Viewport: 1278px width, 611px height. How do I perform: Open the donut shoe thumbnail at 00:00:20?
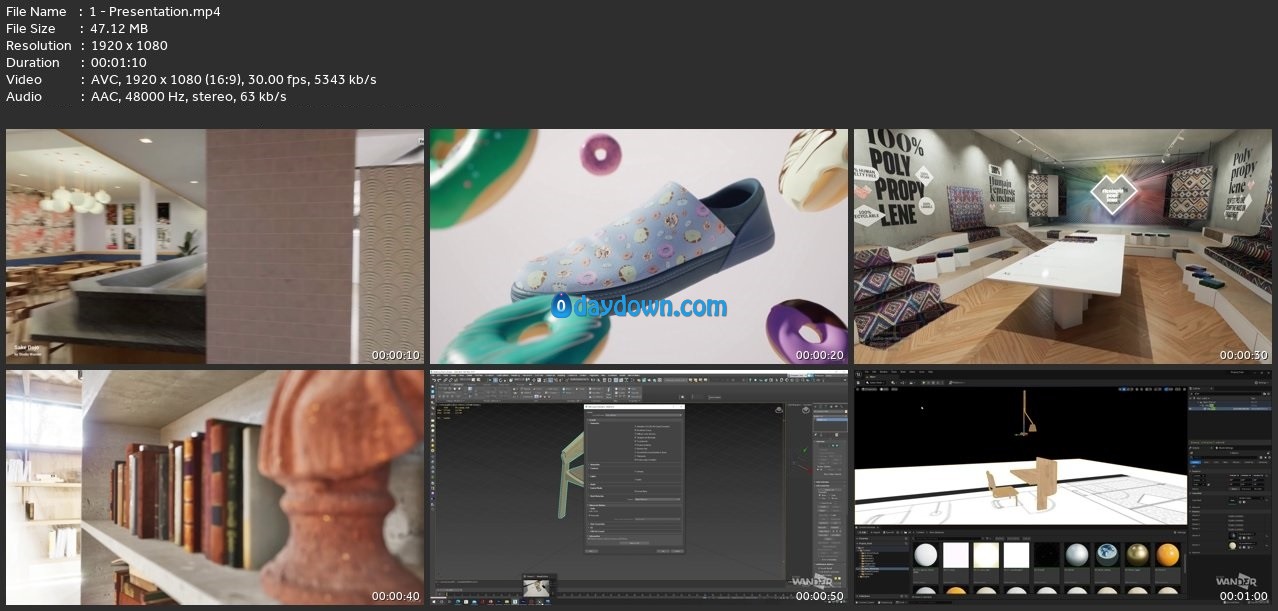point(638,246)
